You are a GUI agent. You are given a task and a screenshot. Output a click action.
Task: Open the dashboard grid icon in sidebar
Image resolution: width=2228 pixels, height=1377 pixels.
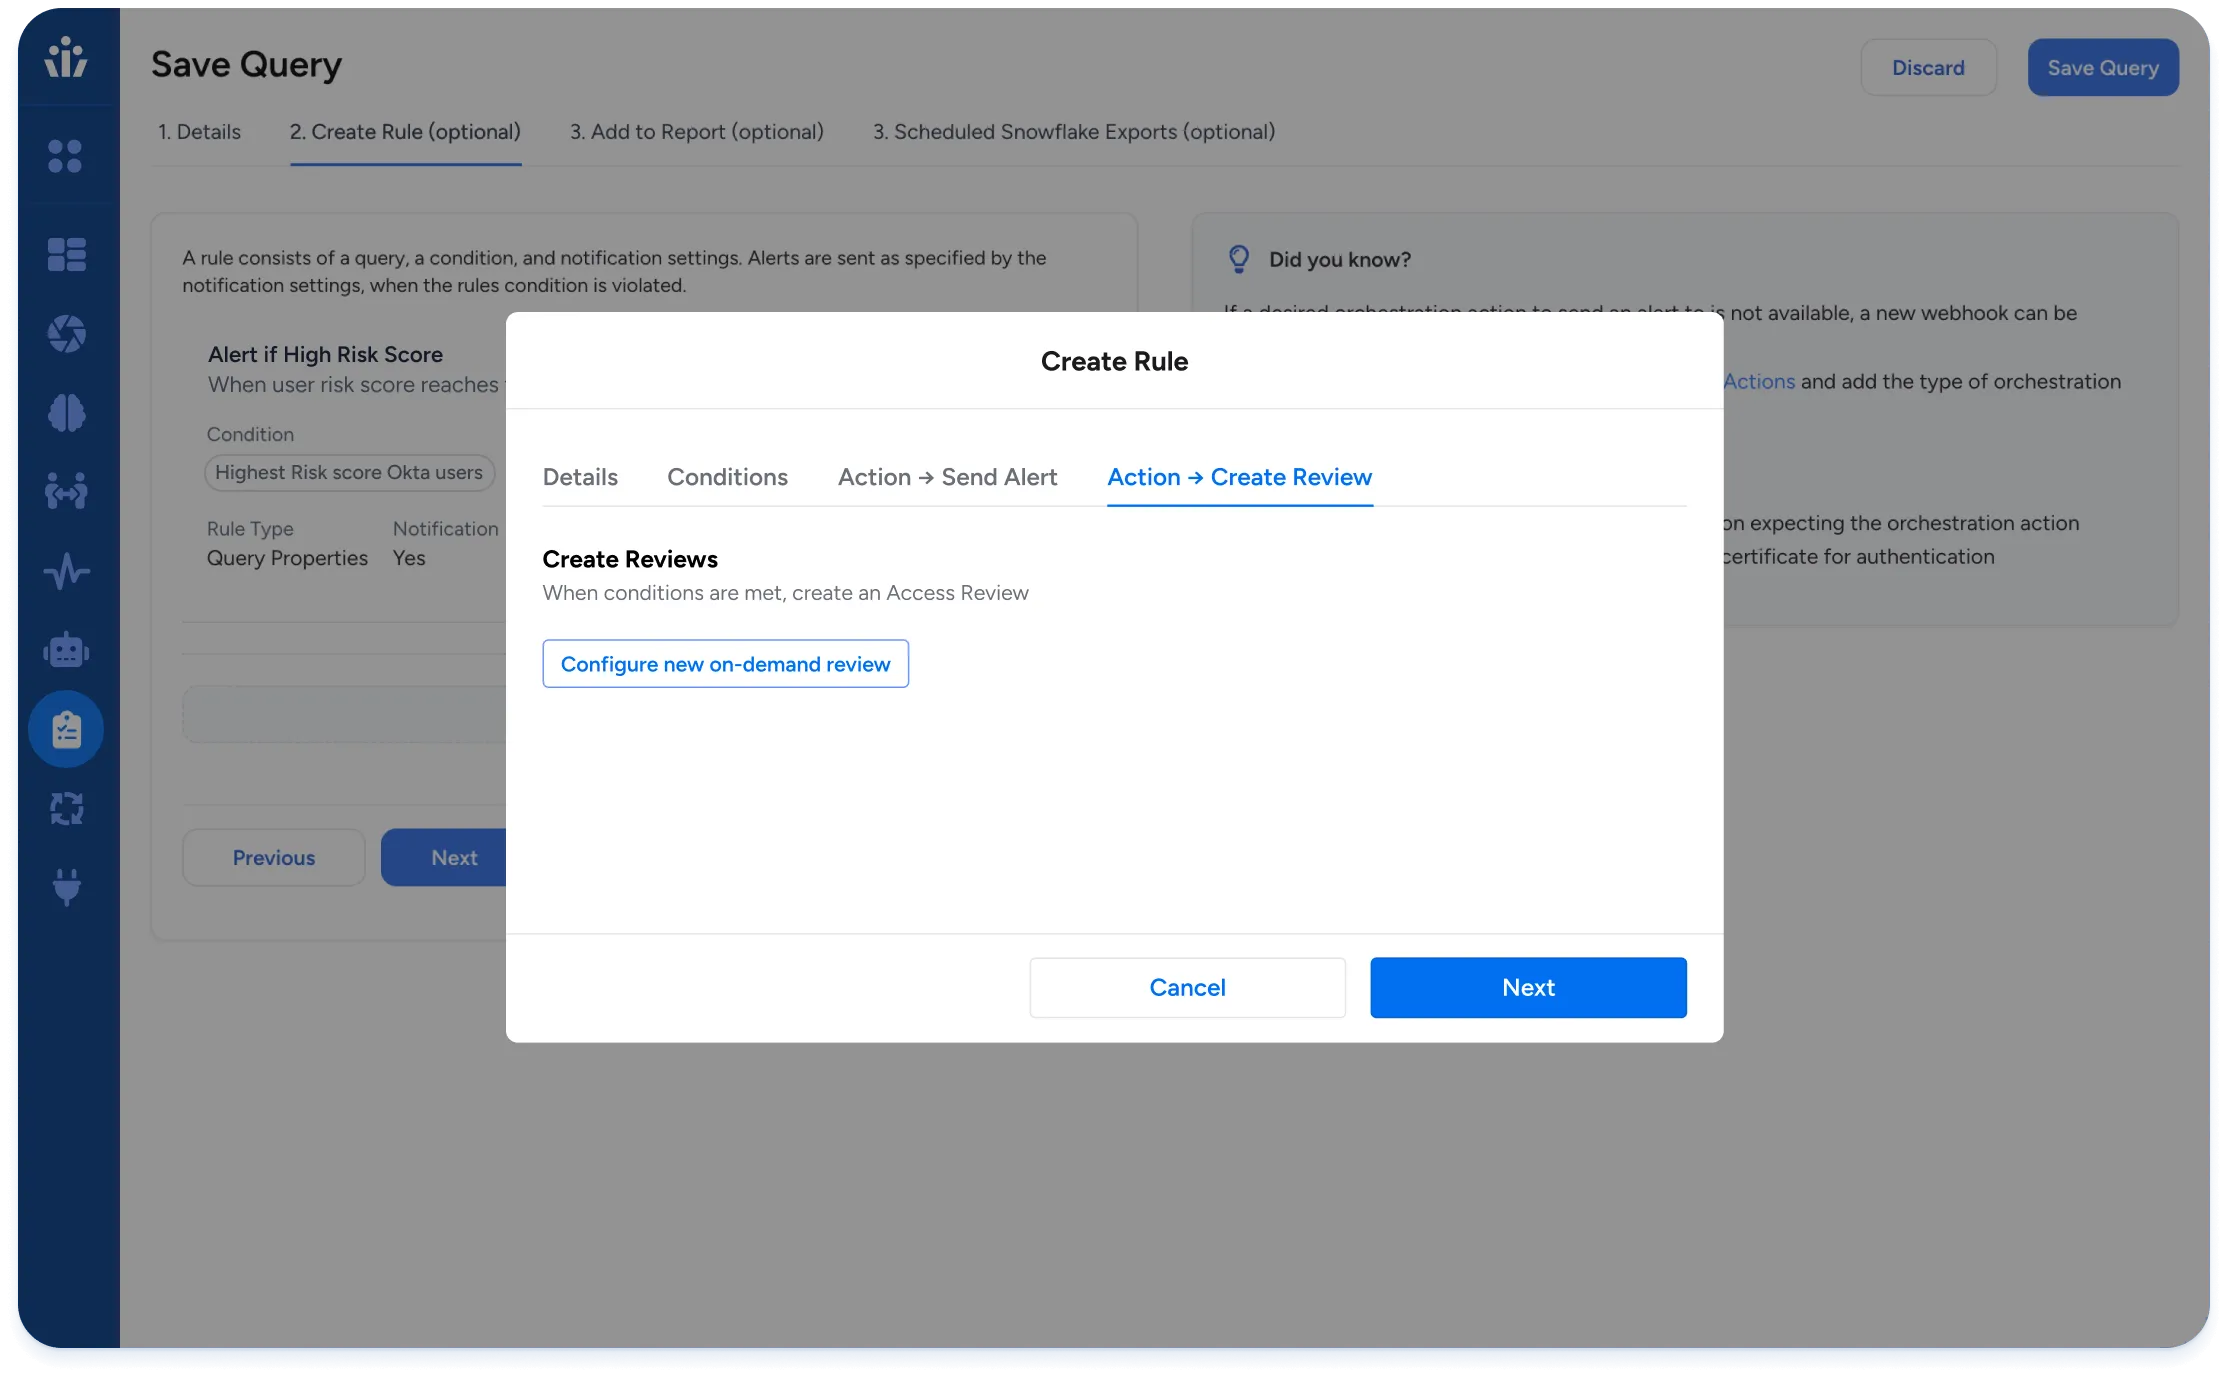[x=66, y=254]
